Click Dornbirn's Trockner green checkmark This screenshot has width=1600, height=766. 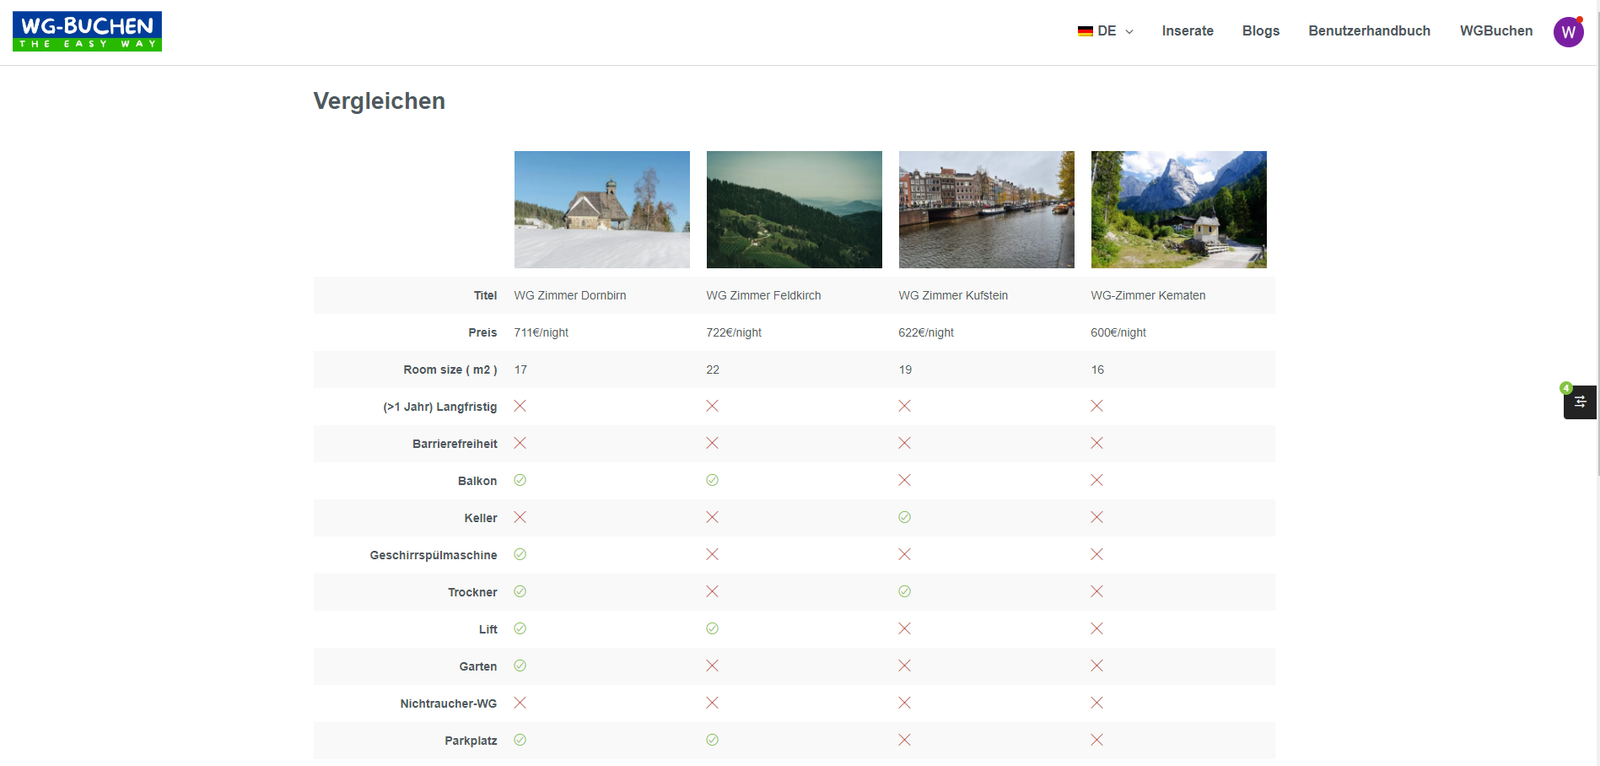pos(520,591)
